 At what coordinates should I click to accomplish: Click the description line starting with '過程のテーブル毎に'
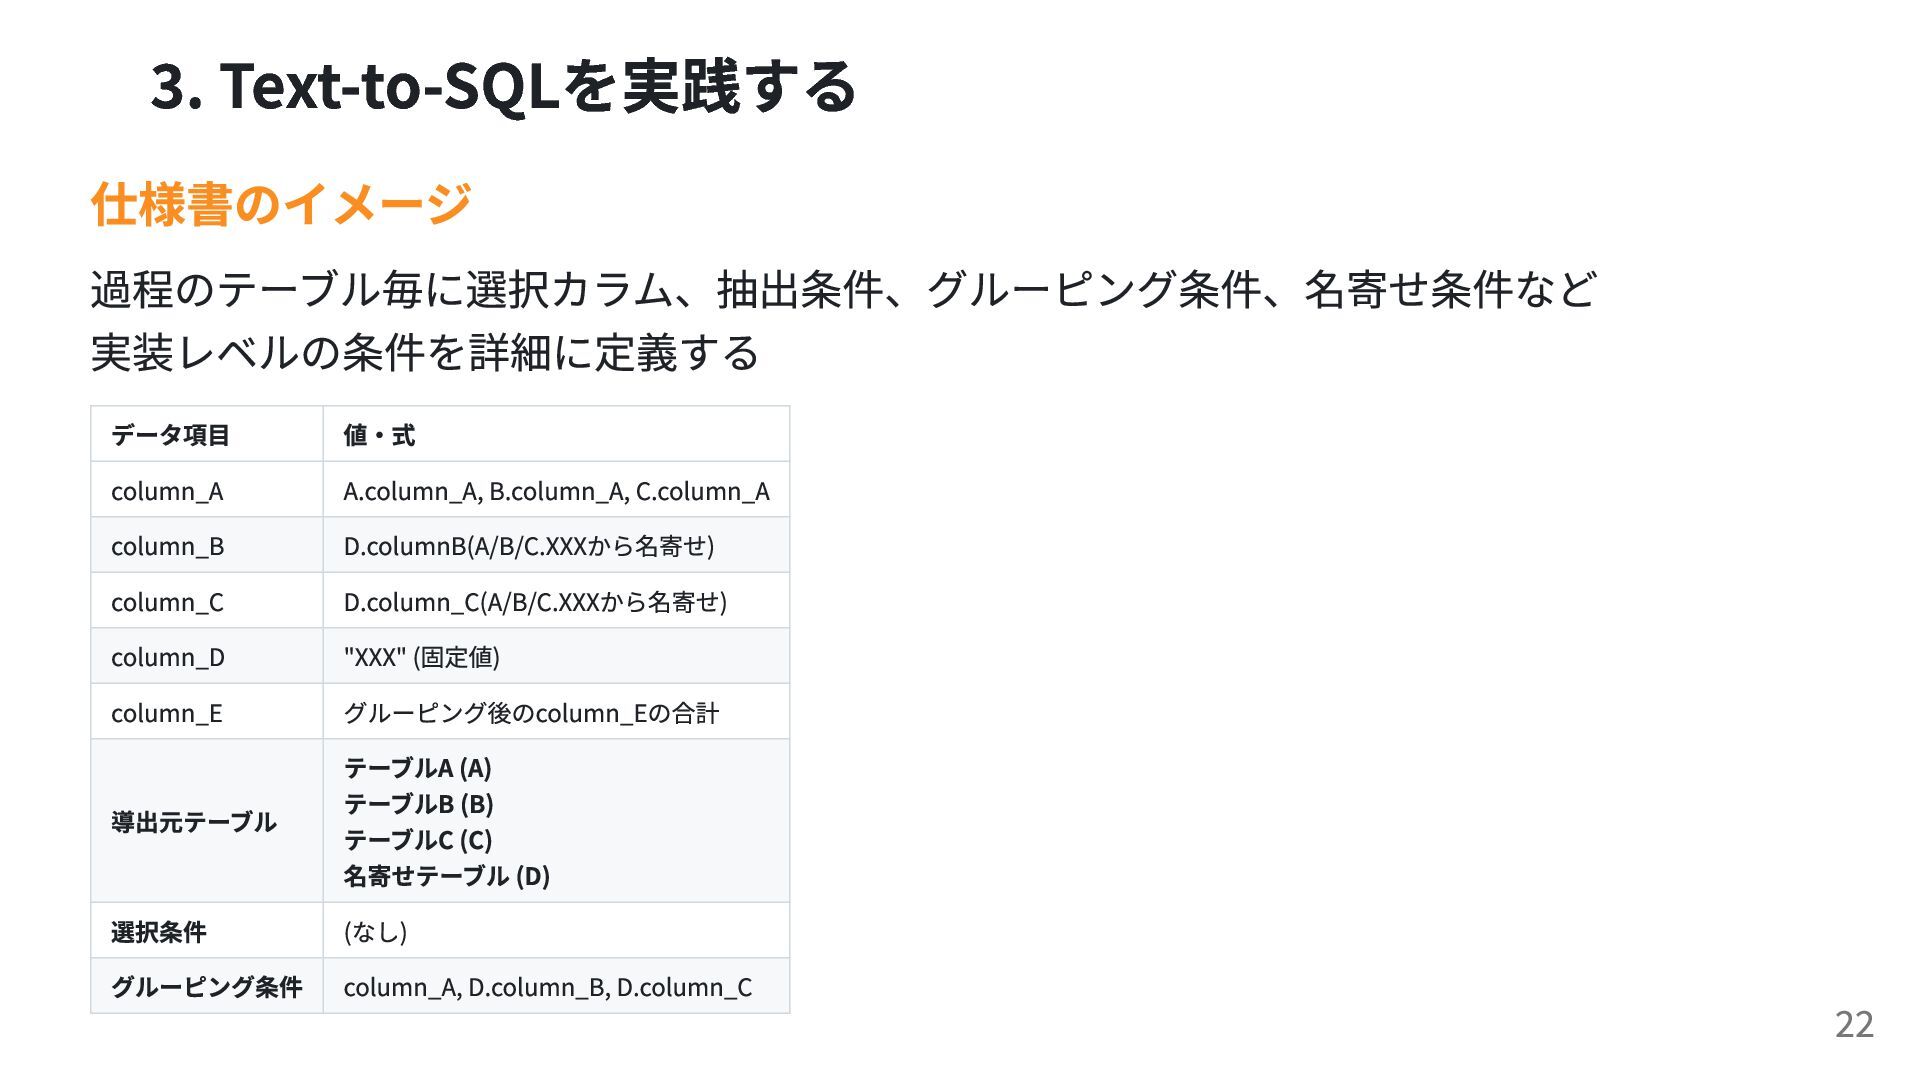[x=843, y=290]
